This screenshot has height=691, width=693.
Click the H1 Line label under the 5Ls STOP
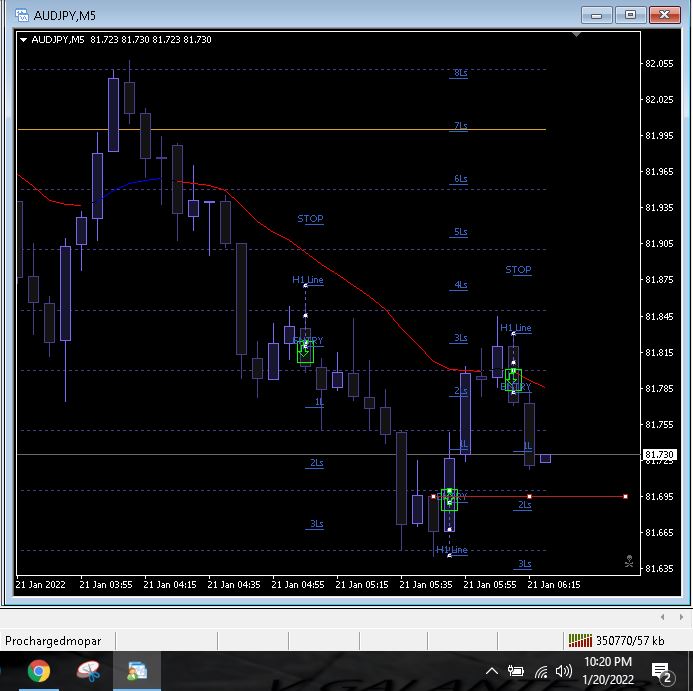[x=308, y=280]
